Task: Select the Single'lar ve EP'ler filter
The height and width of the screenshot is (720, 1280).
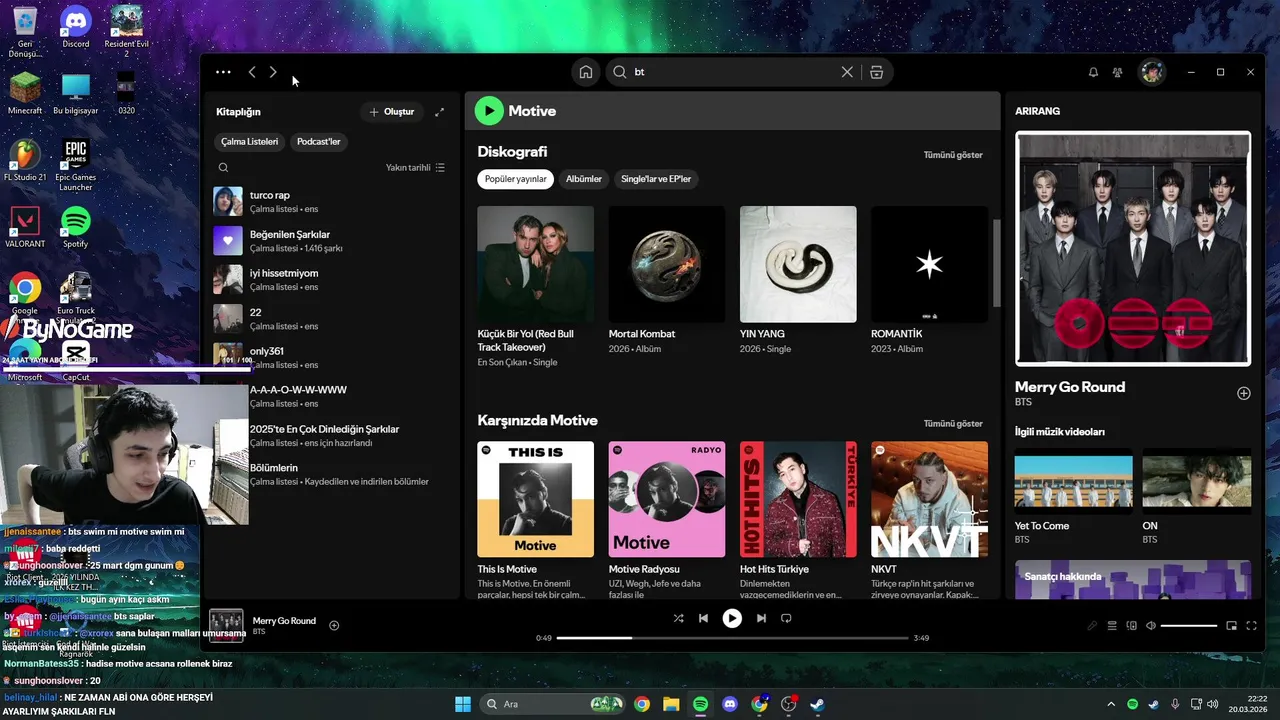Action: coord(656,179)
